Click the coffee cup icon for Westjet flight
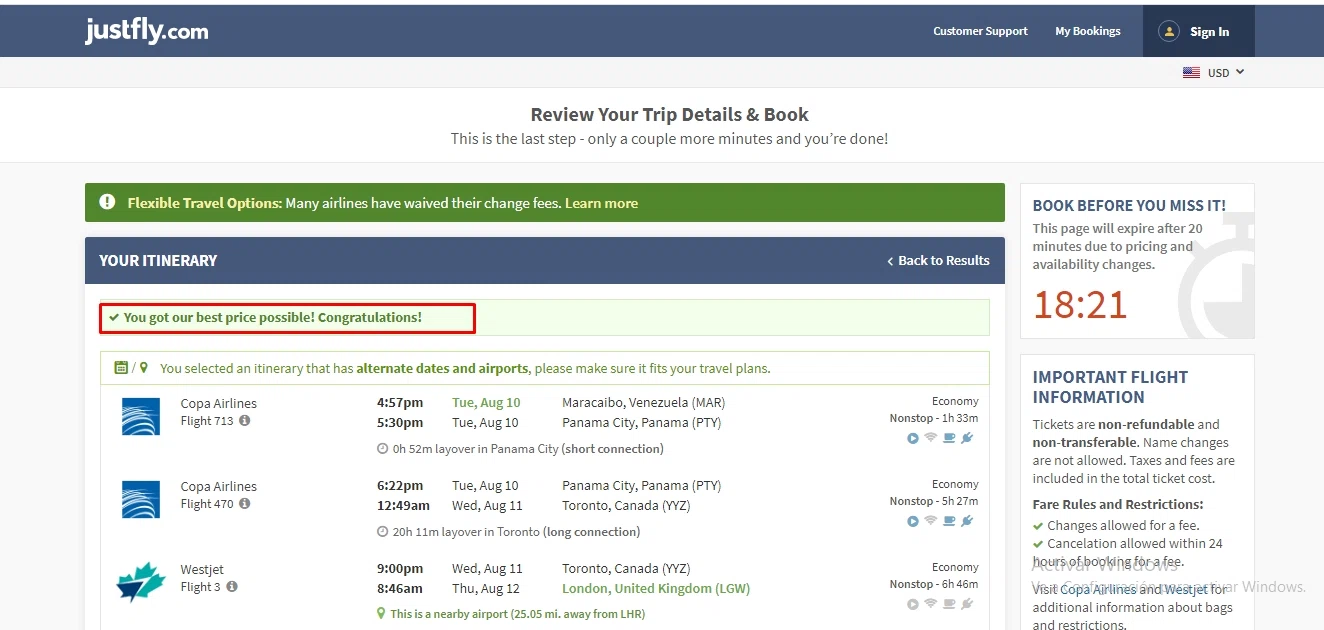Image resolution: width=1324 pixels, height=630 pixels. click(949, 604)
